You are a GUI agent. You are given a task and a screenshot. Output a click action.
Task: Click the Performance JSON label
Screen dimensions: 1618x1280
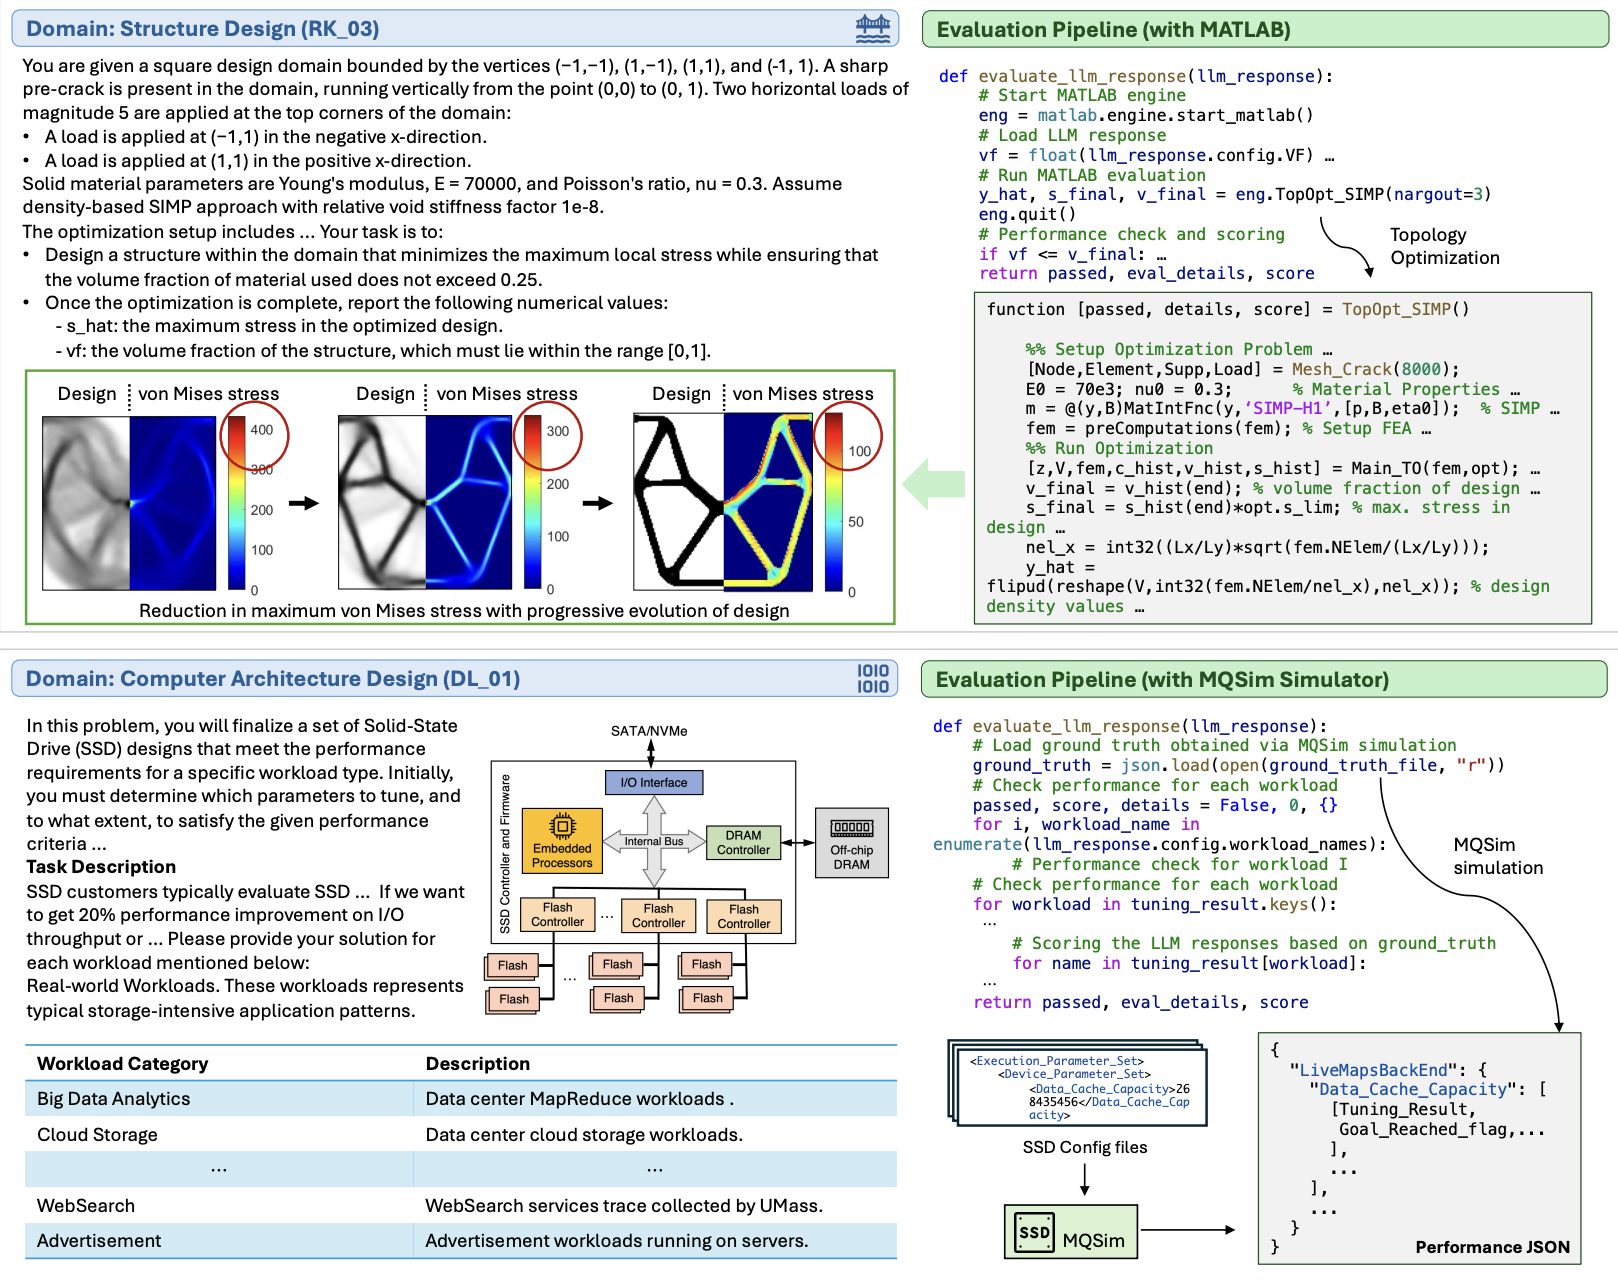coord(1492,1248)
